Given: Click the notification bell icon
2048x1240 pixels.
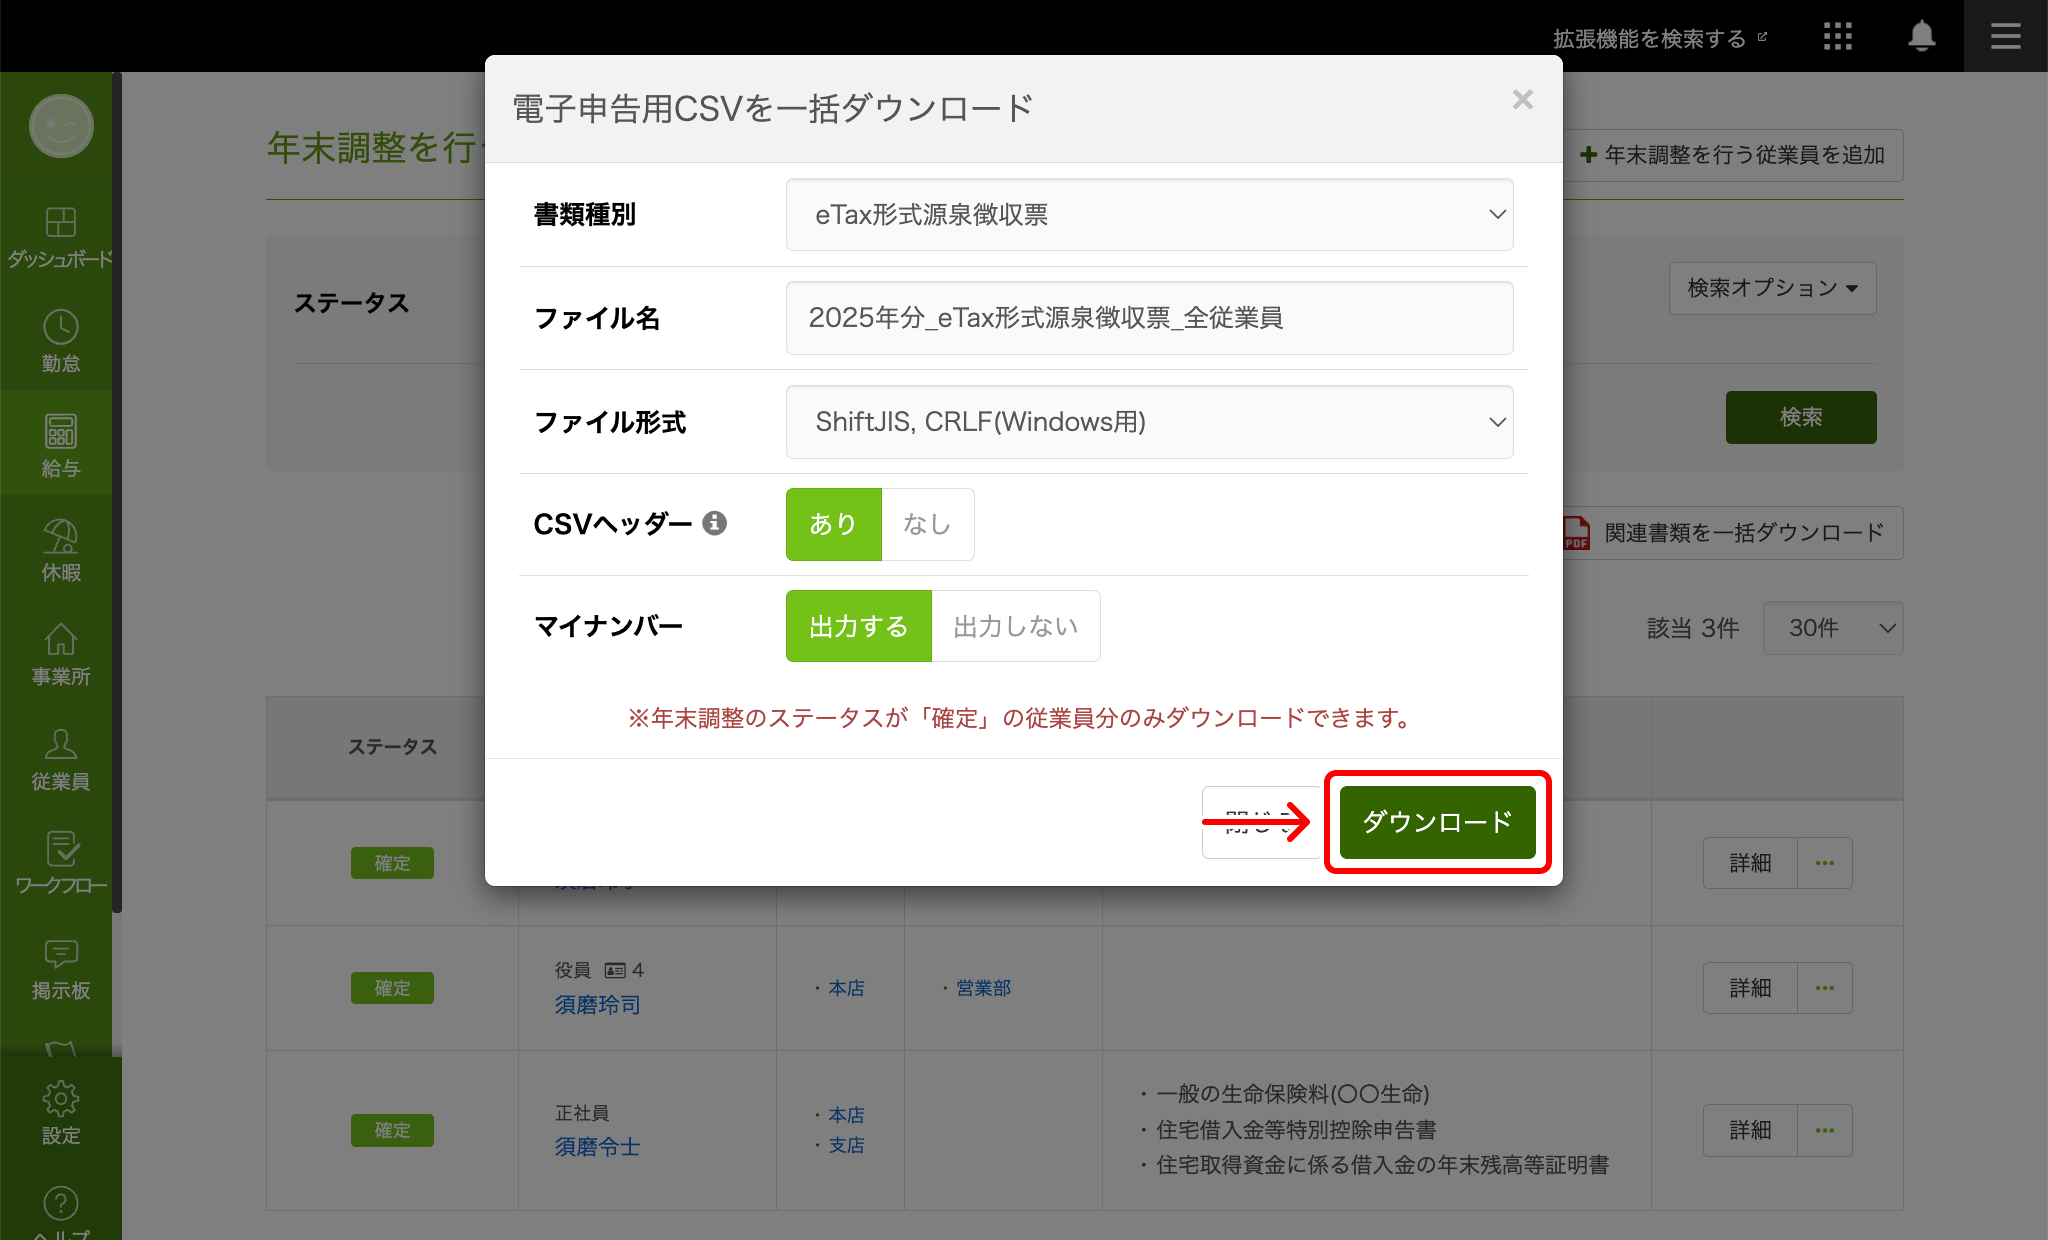Looking at the screenshot, I should pos(1921,37).
